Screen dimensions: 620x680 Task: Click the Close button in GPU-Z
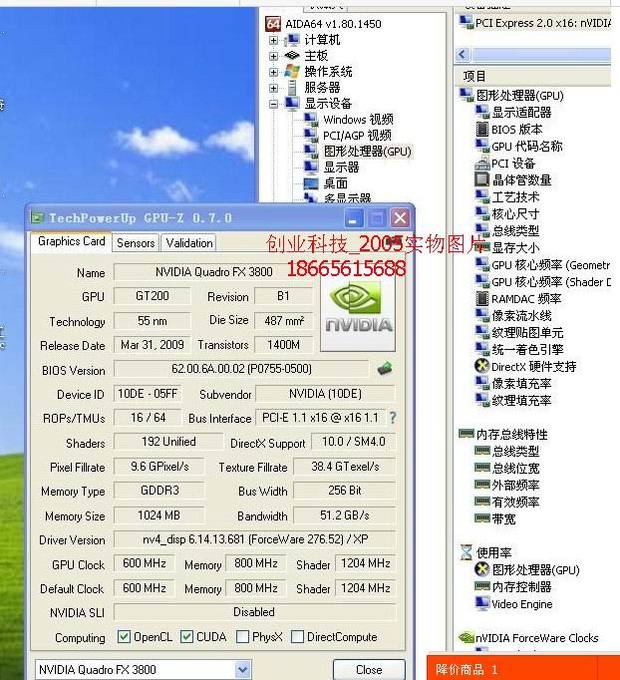(369, 670)
